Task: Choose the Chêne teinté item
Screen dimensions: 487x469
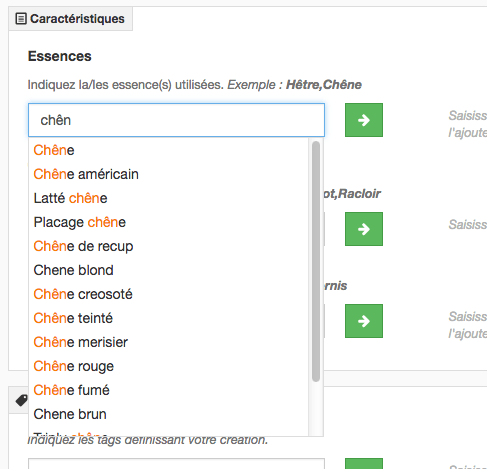Action: 169,318
